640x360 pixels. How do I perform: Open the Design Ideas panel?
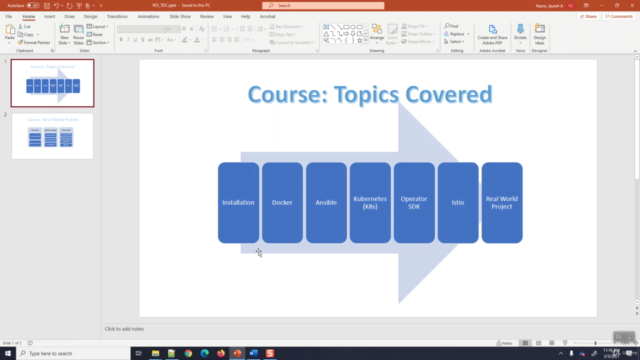click(540, 34)
